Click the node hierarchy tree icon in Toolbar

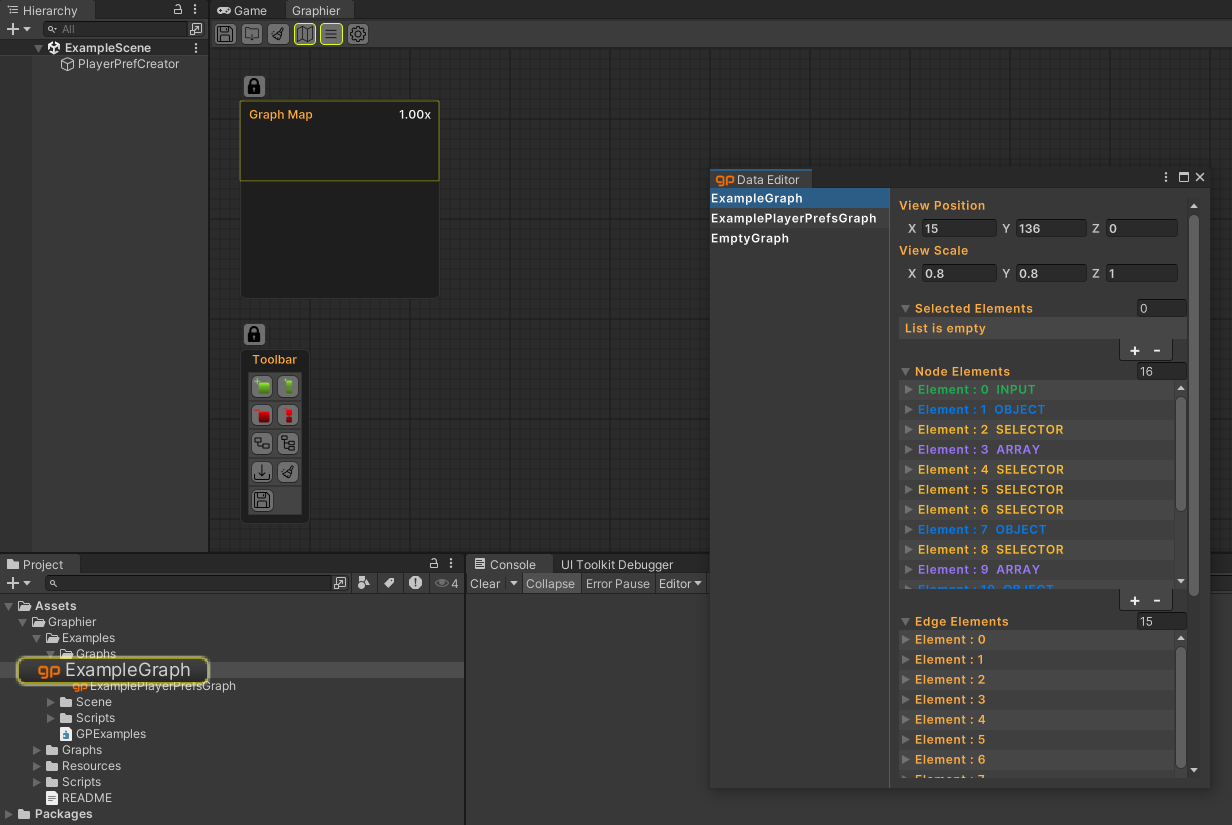point(288,444)
